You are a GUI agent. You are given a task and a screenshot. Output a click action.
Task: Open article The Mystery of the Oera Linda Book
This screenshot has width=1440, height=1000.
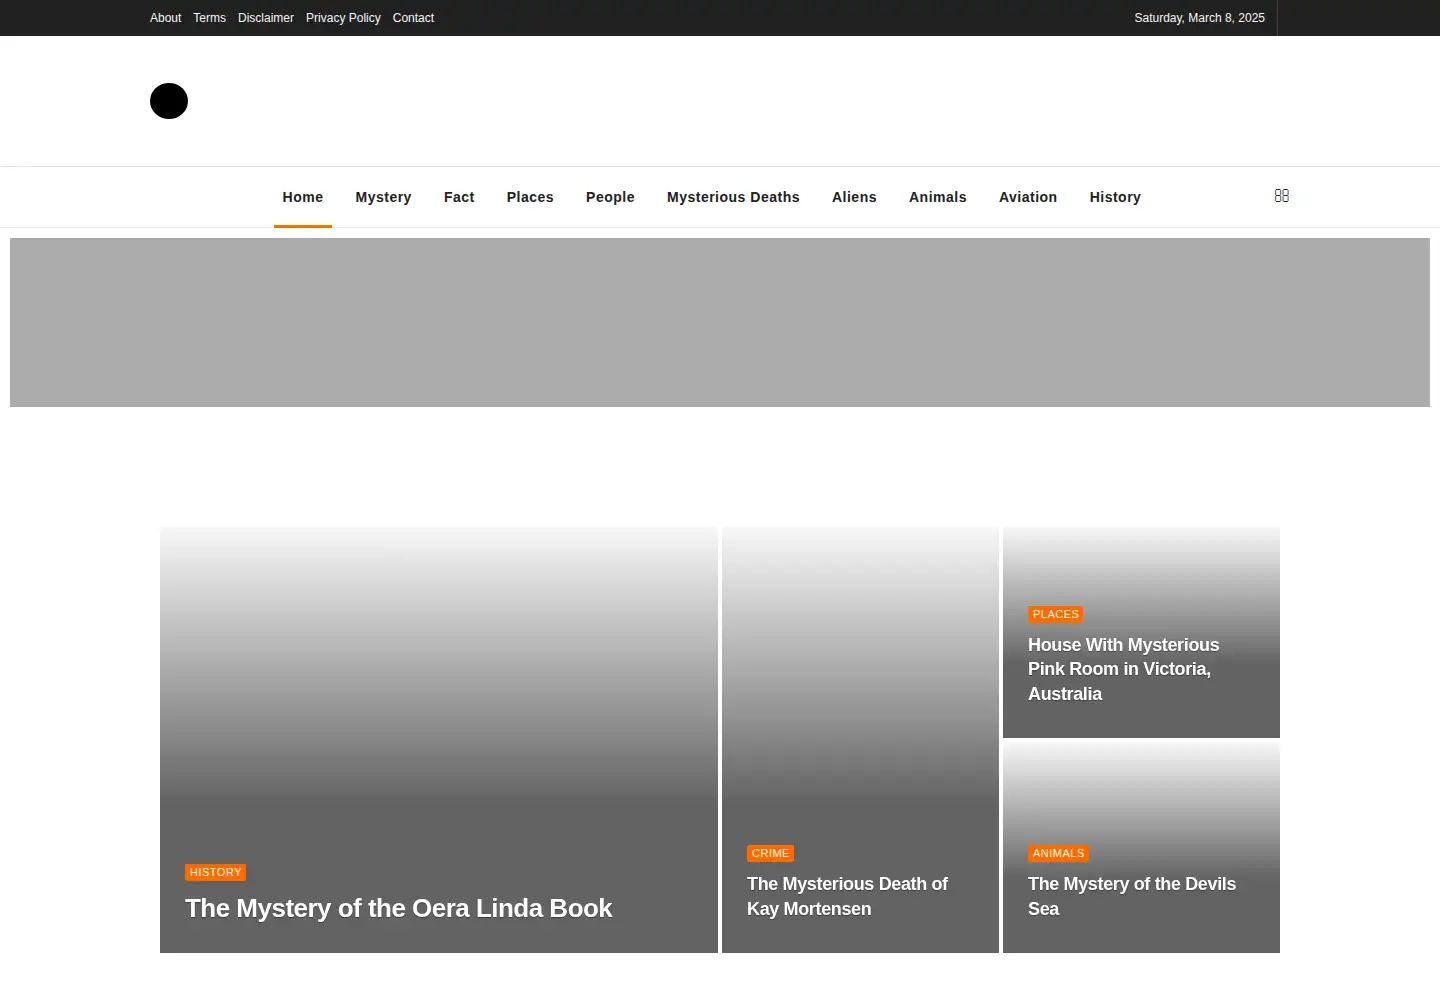[x=398, y=908]
